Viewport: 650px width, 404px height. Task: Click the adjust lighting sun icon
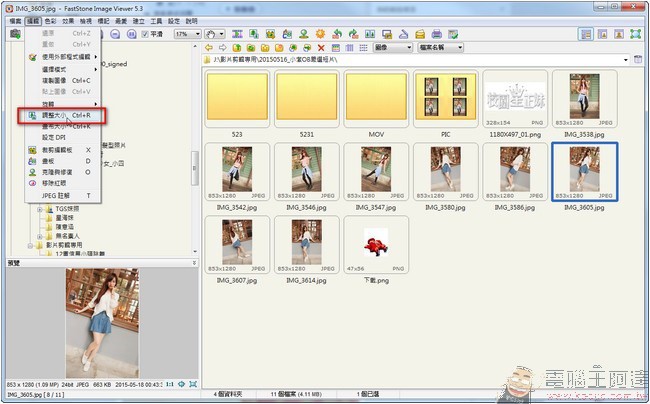click(x=320, y=34)
